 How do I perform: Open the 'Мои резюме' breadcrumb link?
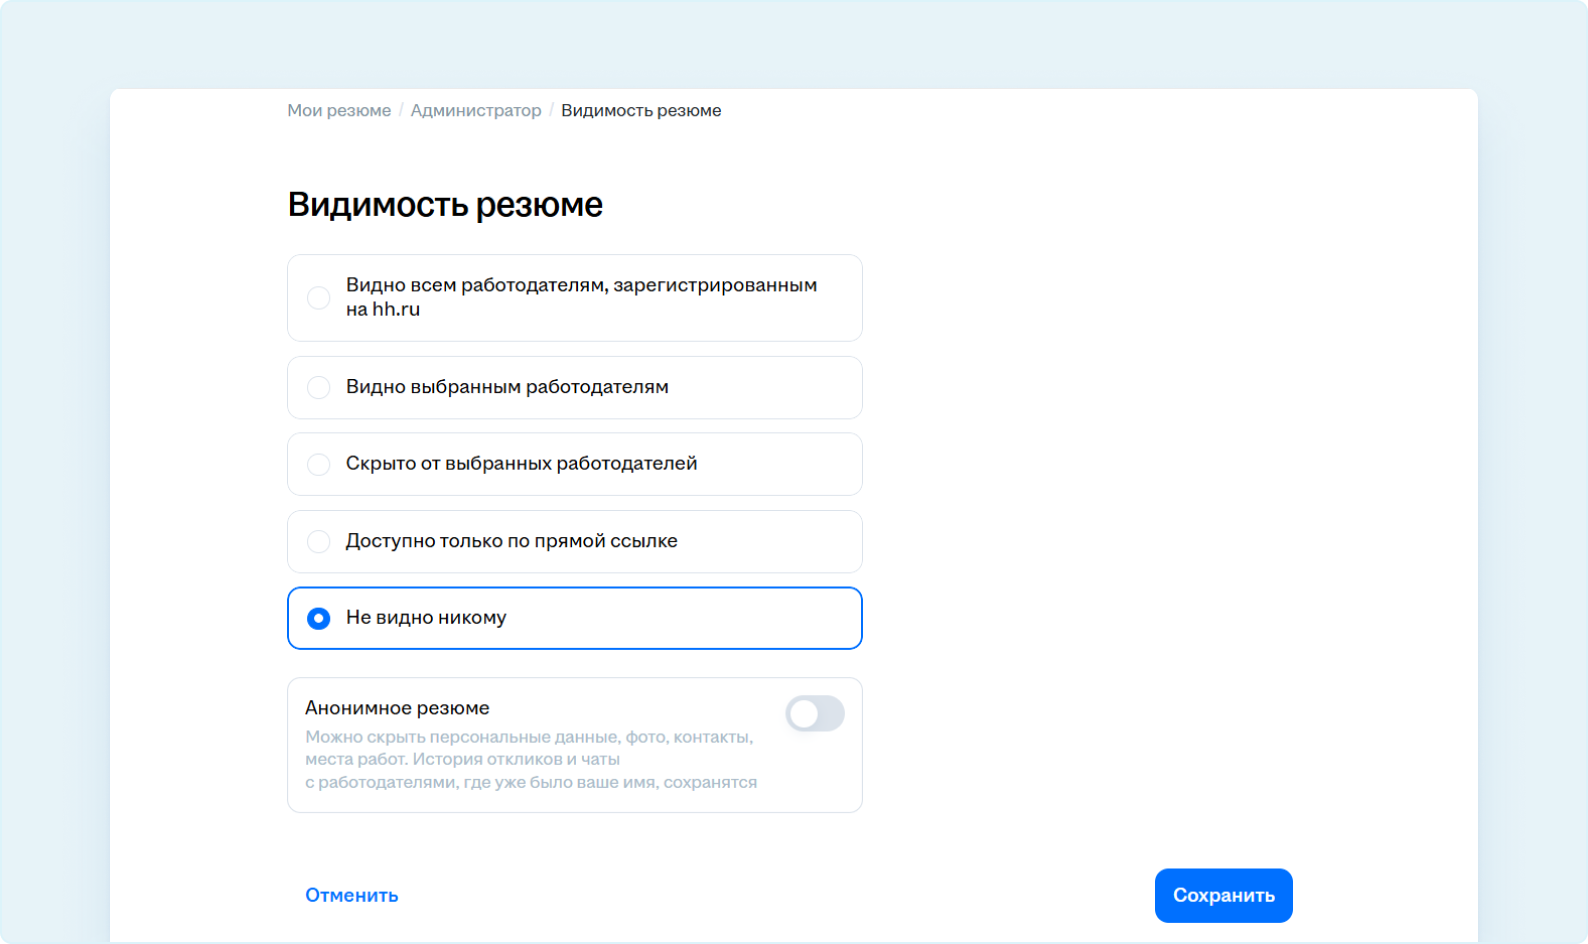click(x=339, y=111)
